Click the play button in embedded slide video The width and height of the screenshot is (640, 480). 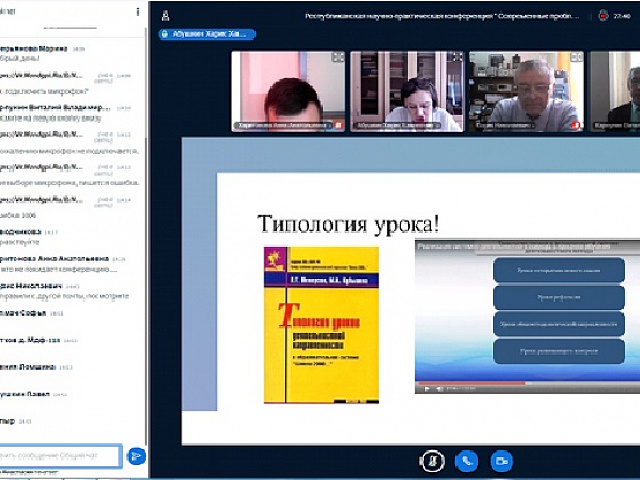427,388
